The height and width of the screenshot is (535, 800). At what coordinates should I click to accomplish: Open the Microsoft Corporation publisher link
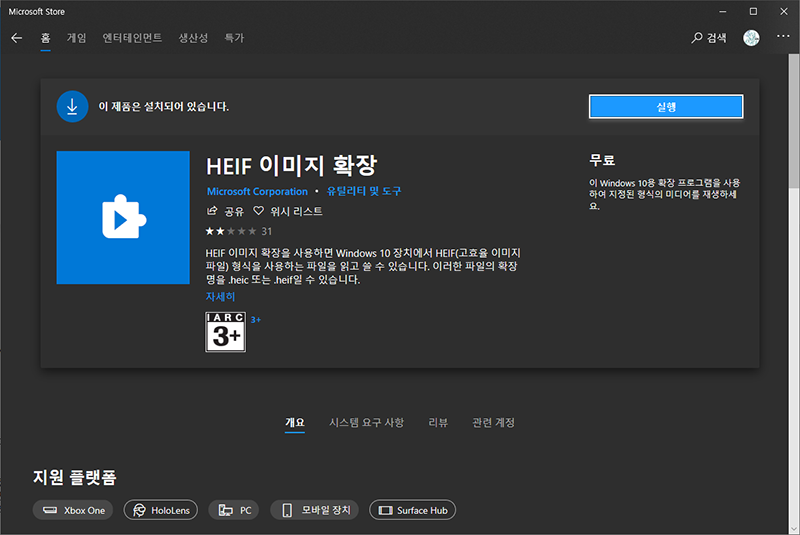(x=257, y=191)
